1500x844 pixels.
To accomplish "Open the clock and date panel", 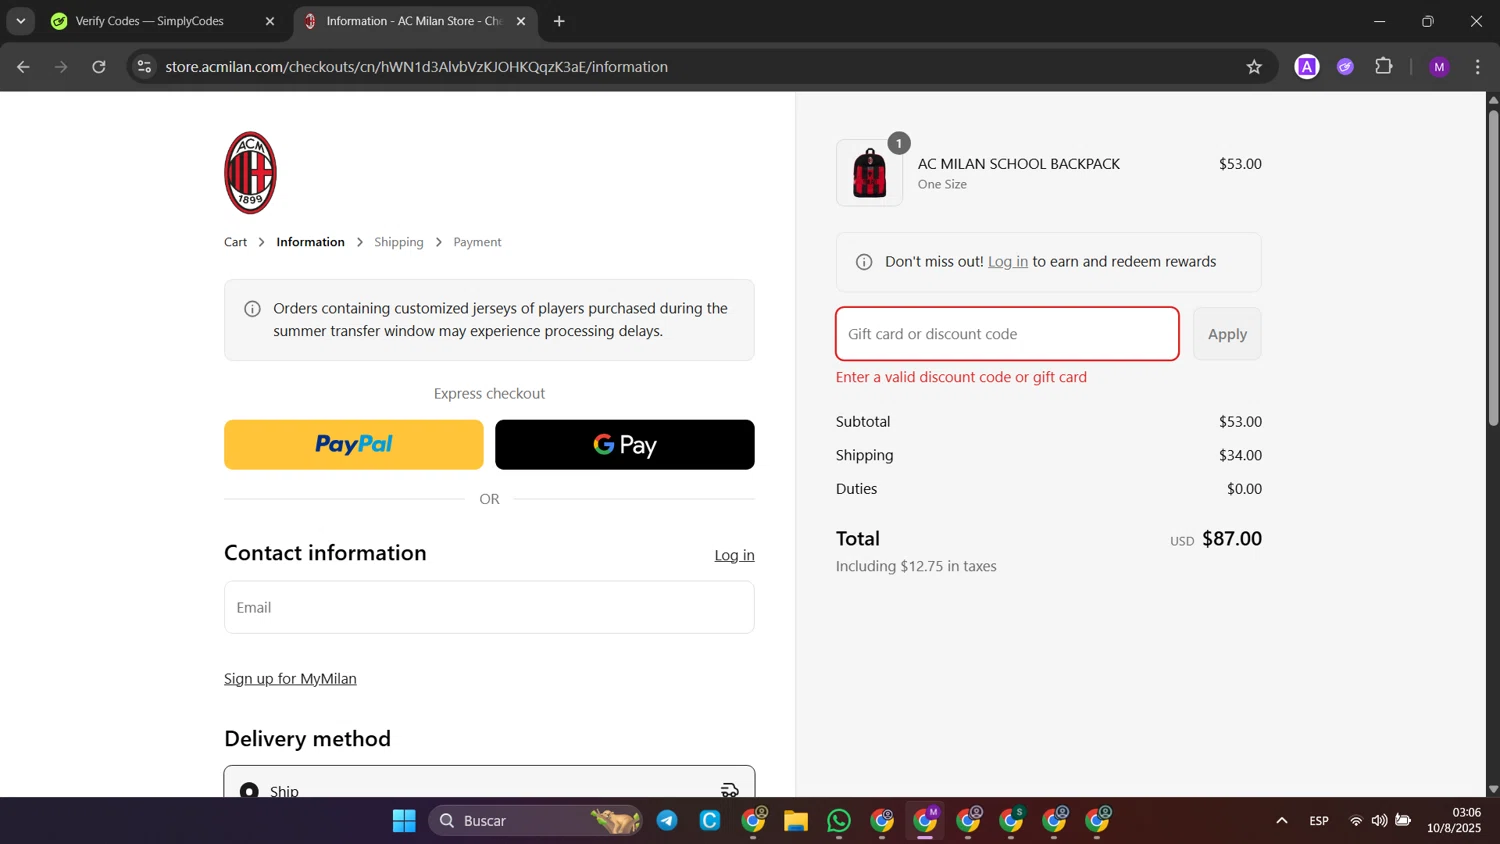I will pos(1454,820).
